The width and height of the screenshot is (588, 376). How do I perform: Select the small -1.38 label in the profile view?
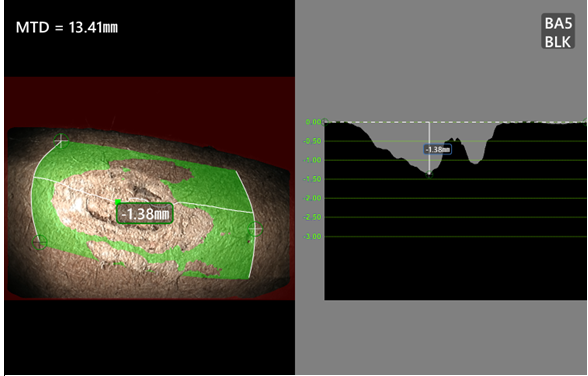tap(438, 150)
